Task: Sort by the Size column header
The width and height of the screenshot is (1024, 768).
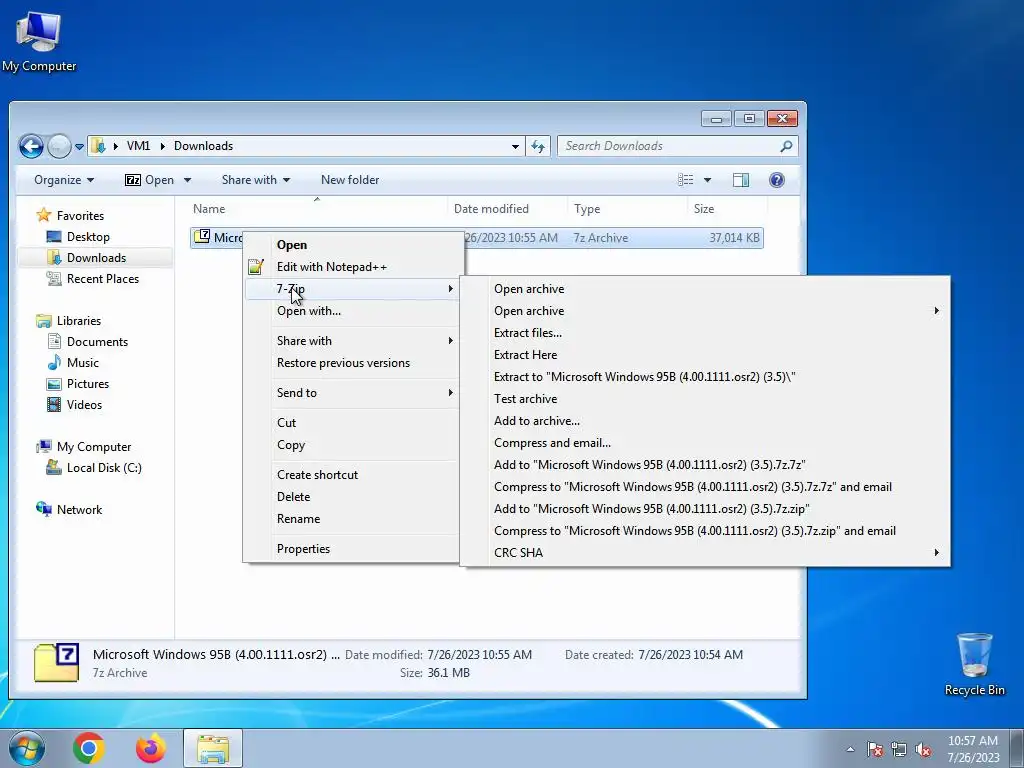Action: coord(727,209)
